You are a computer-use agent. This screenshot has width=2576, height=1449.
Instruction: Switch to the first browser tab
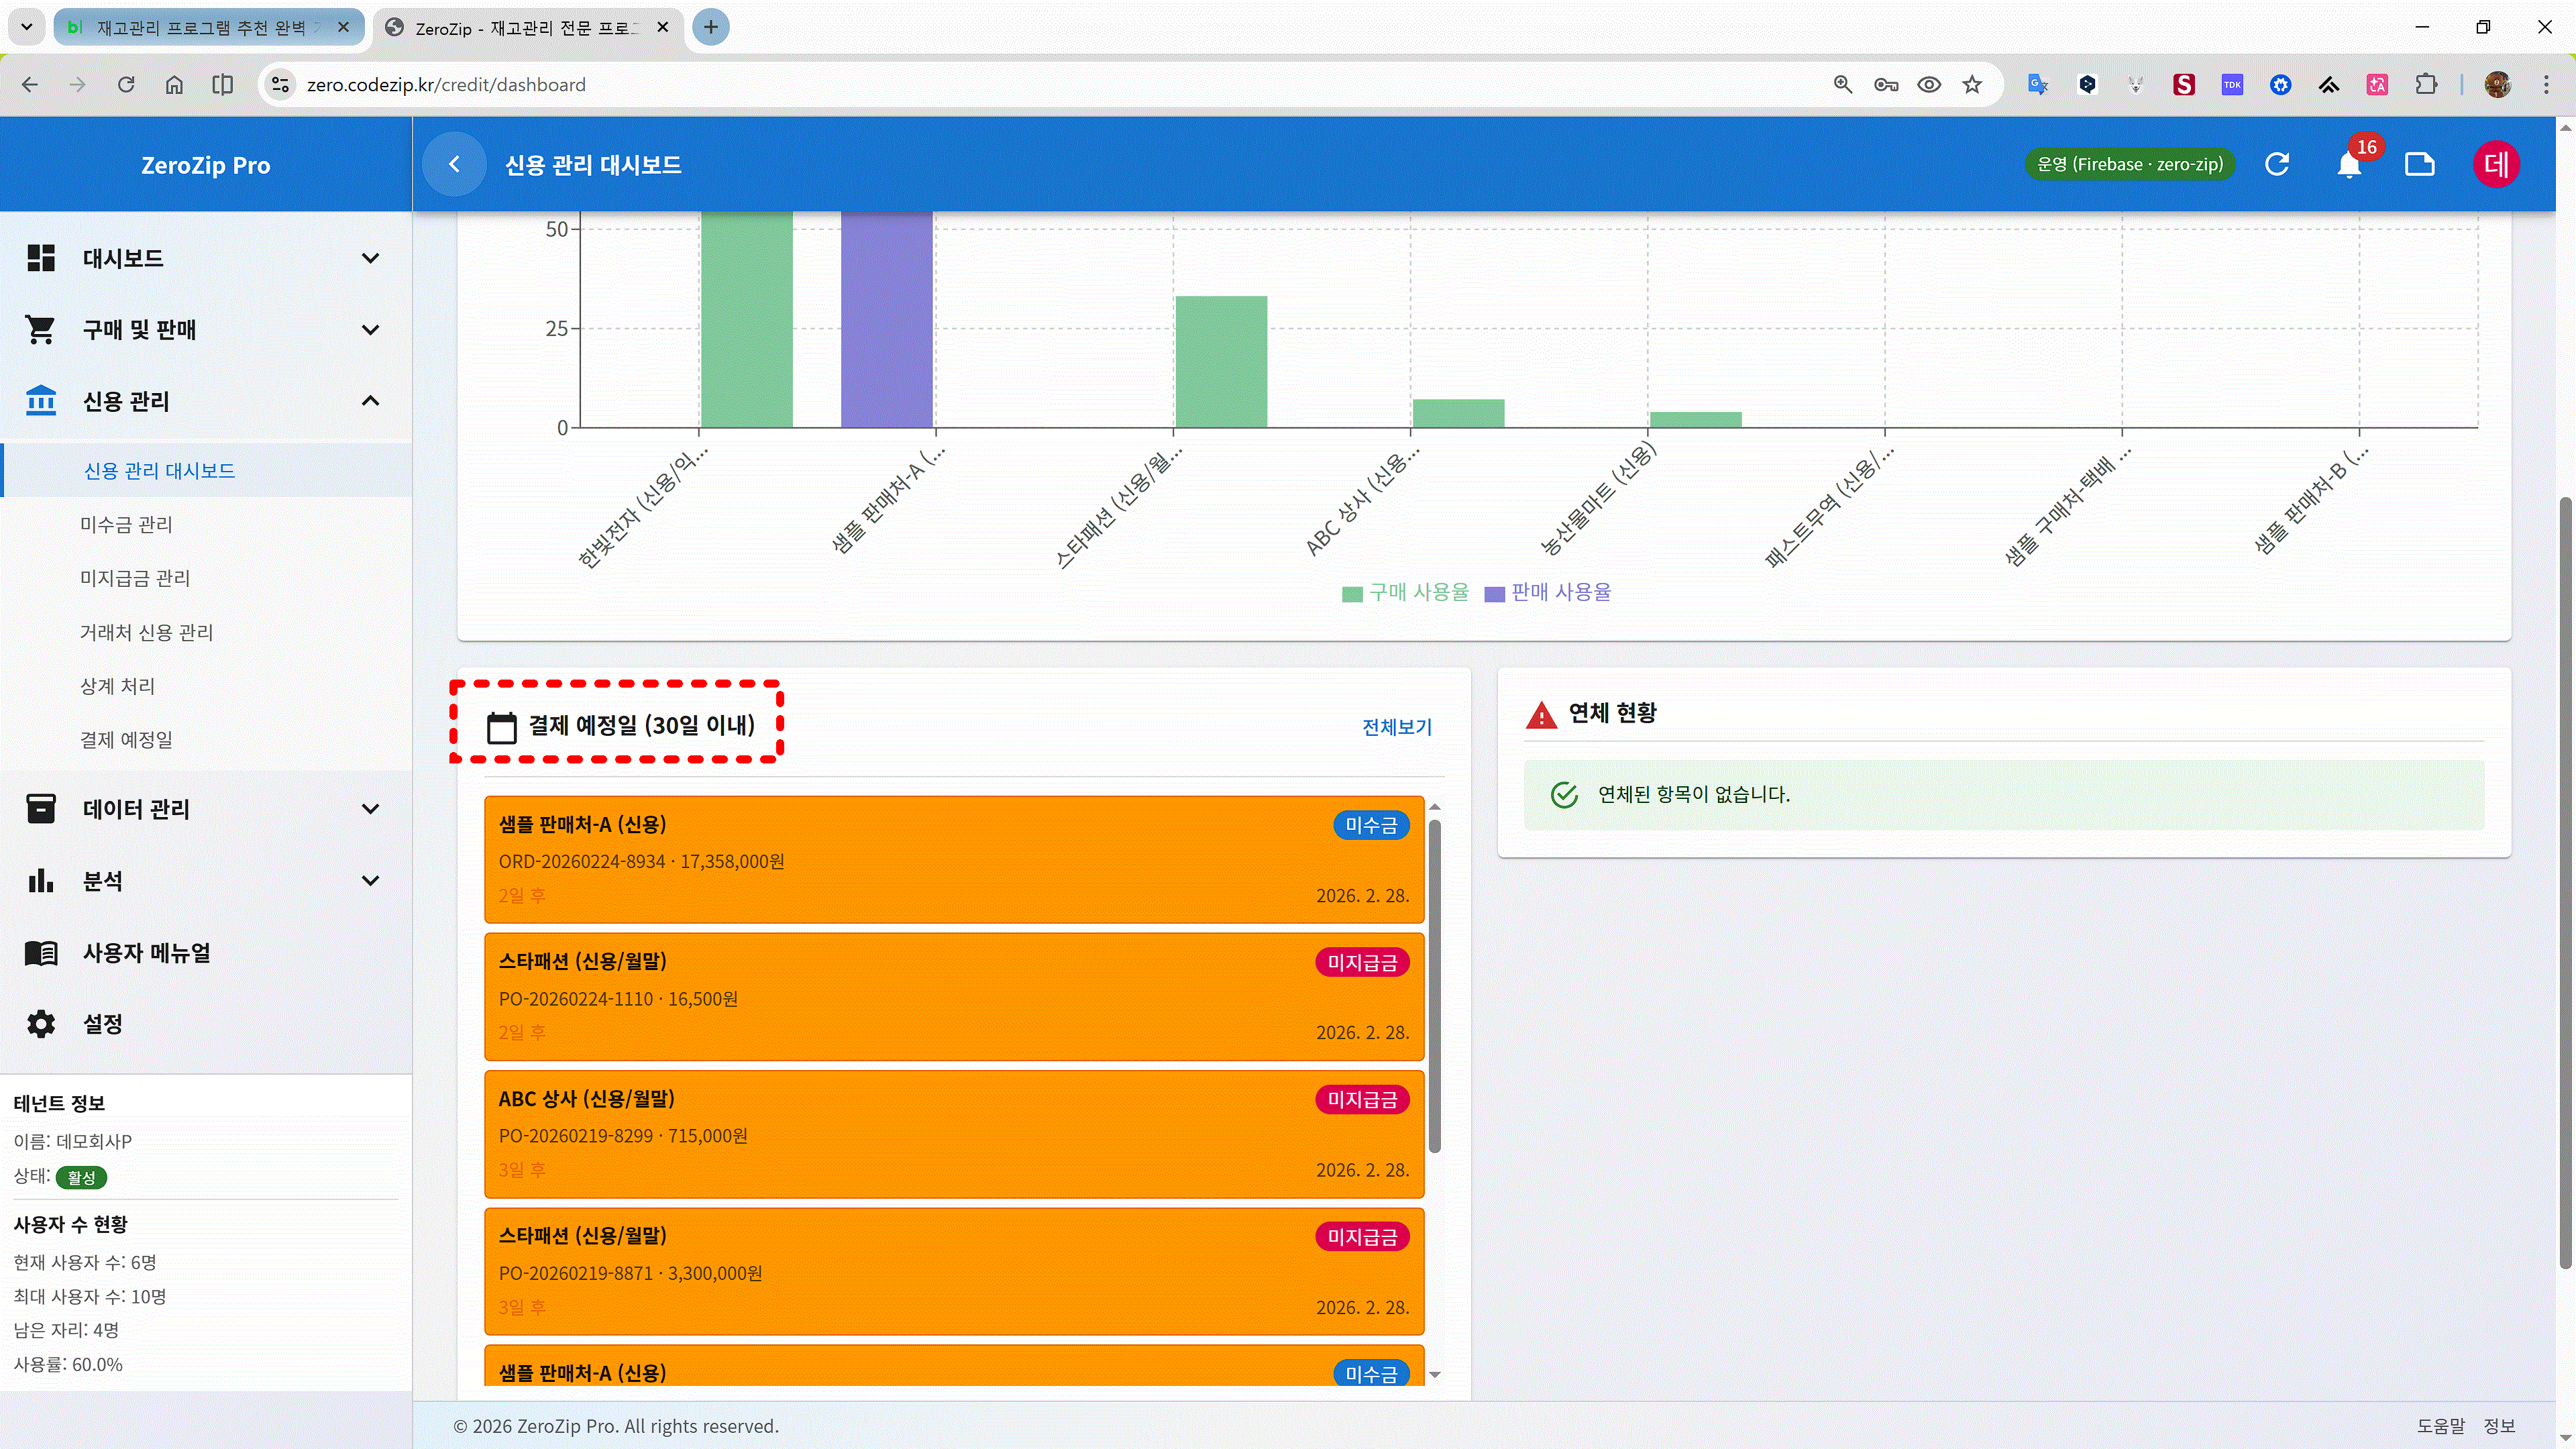pyautogui.click(x=200, y=27)
